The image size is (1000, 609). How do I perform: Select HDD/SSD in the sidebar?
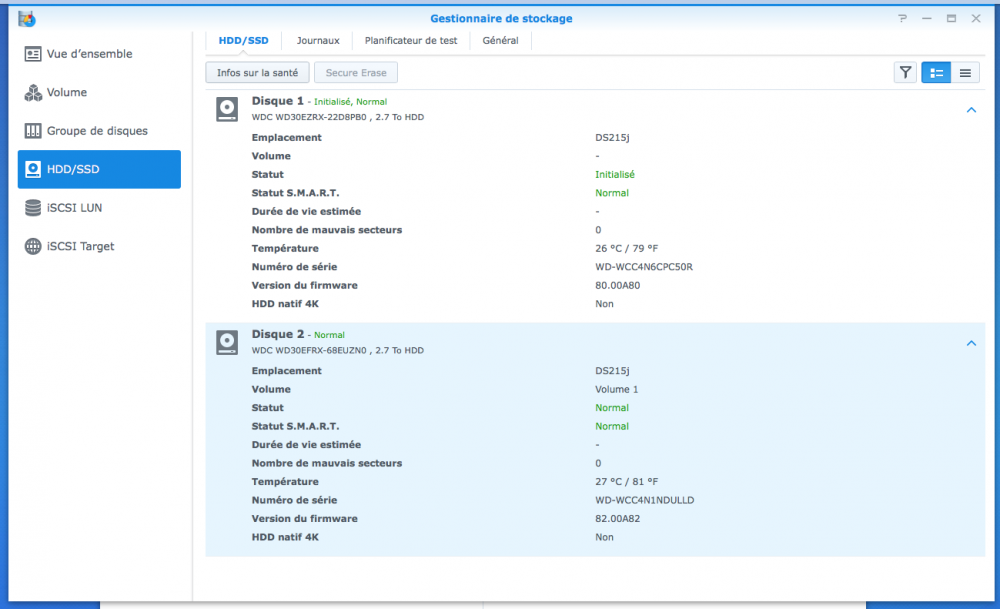[99, 169]
